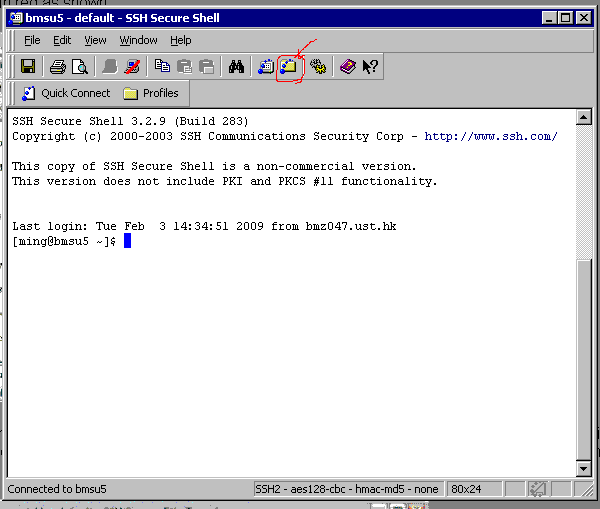Open New Terminal Window icon
Screen dimensions: 600x509
coord(267,67)
